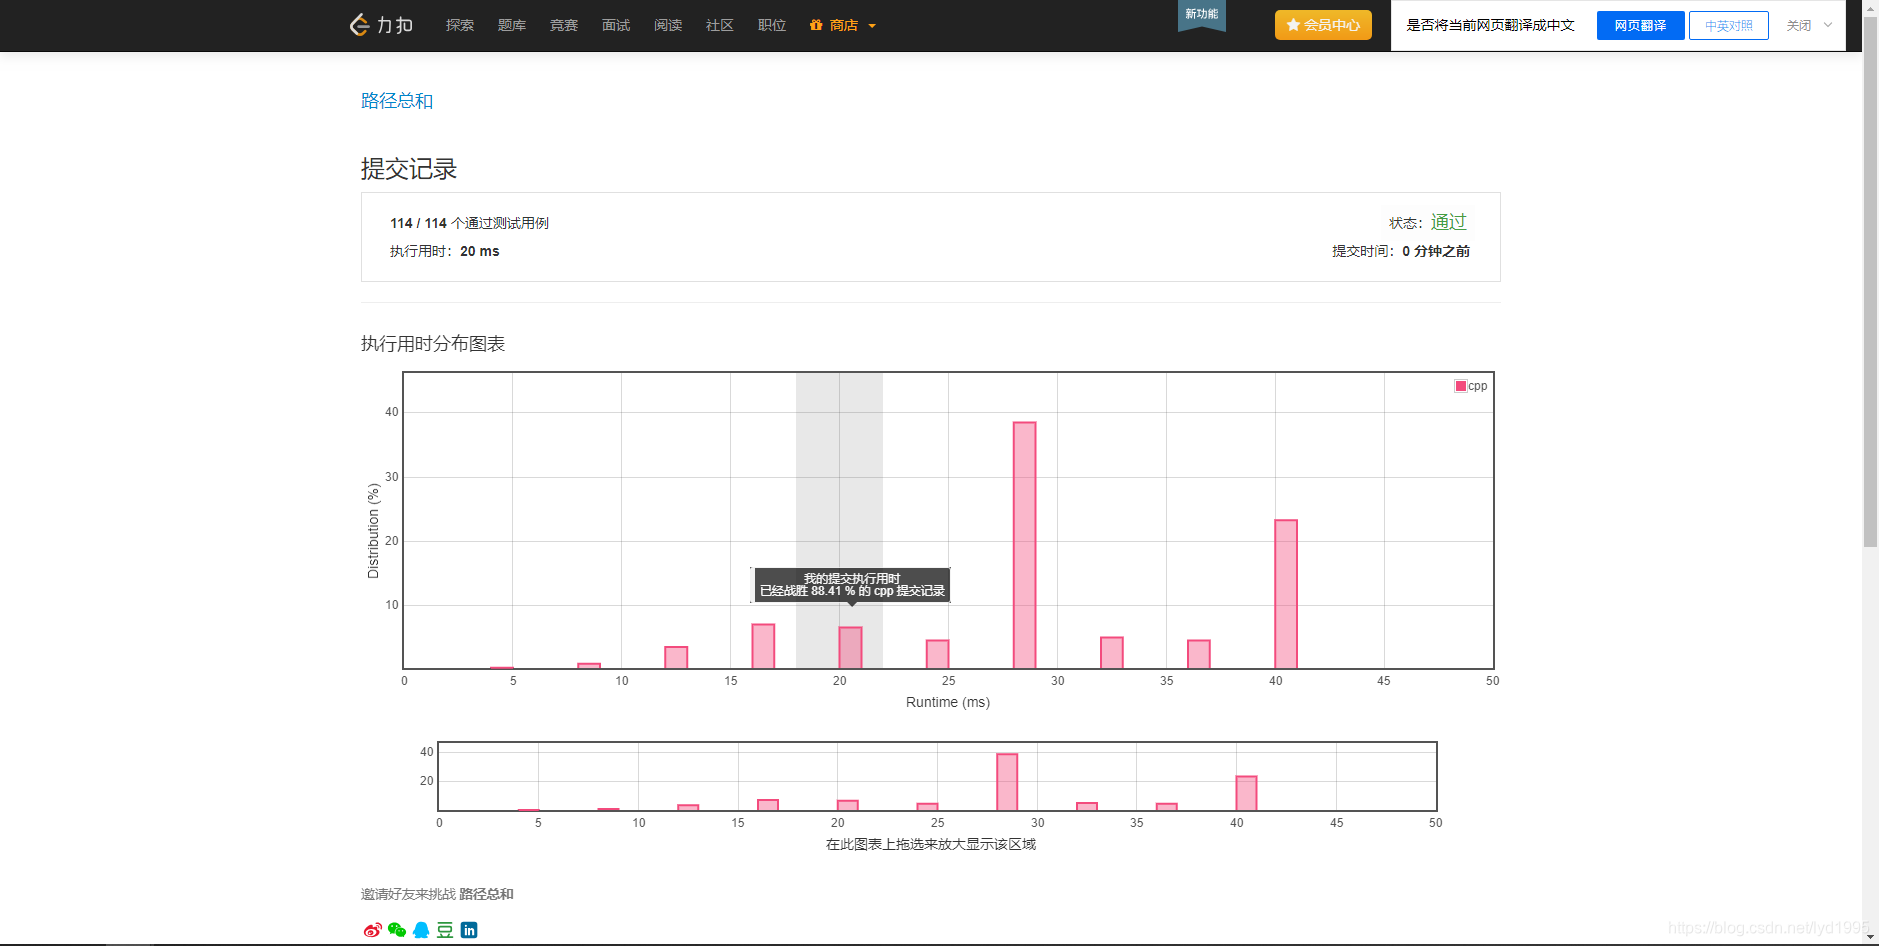Click the 网页翻译 button
Viewport: 1879px width, 946px height.
[1640, 25]
